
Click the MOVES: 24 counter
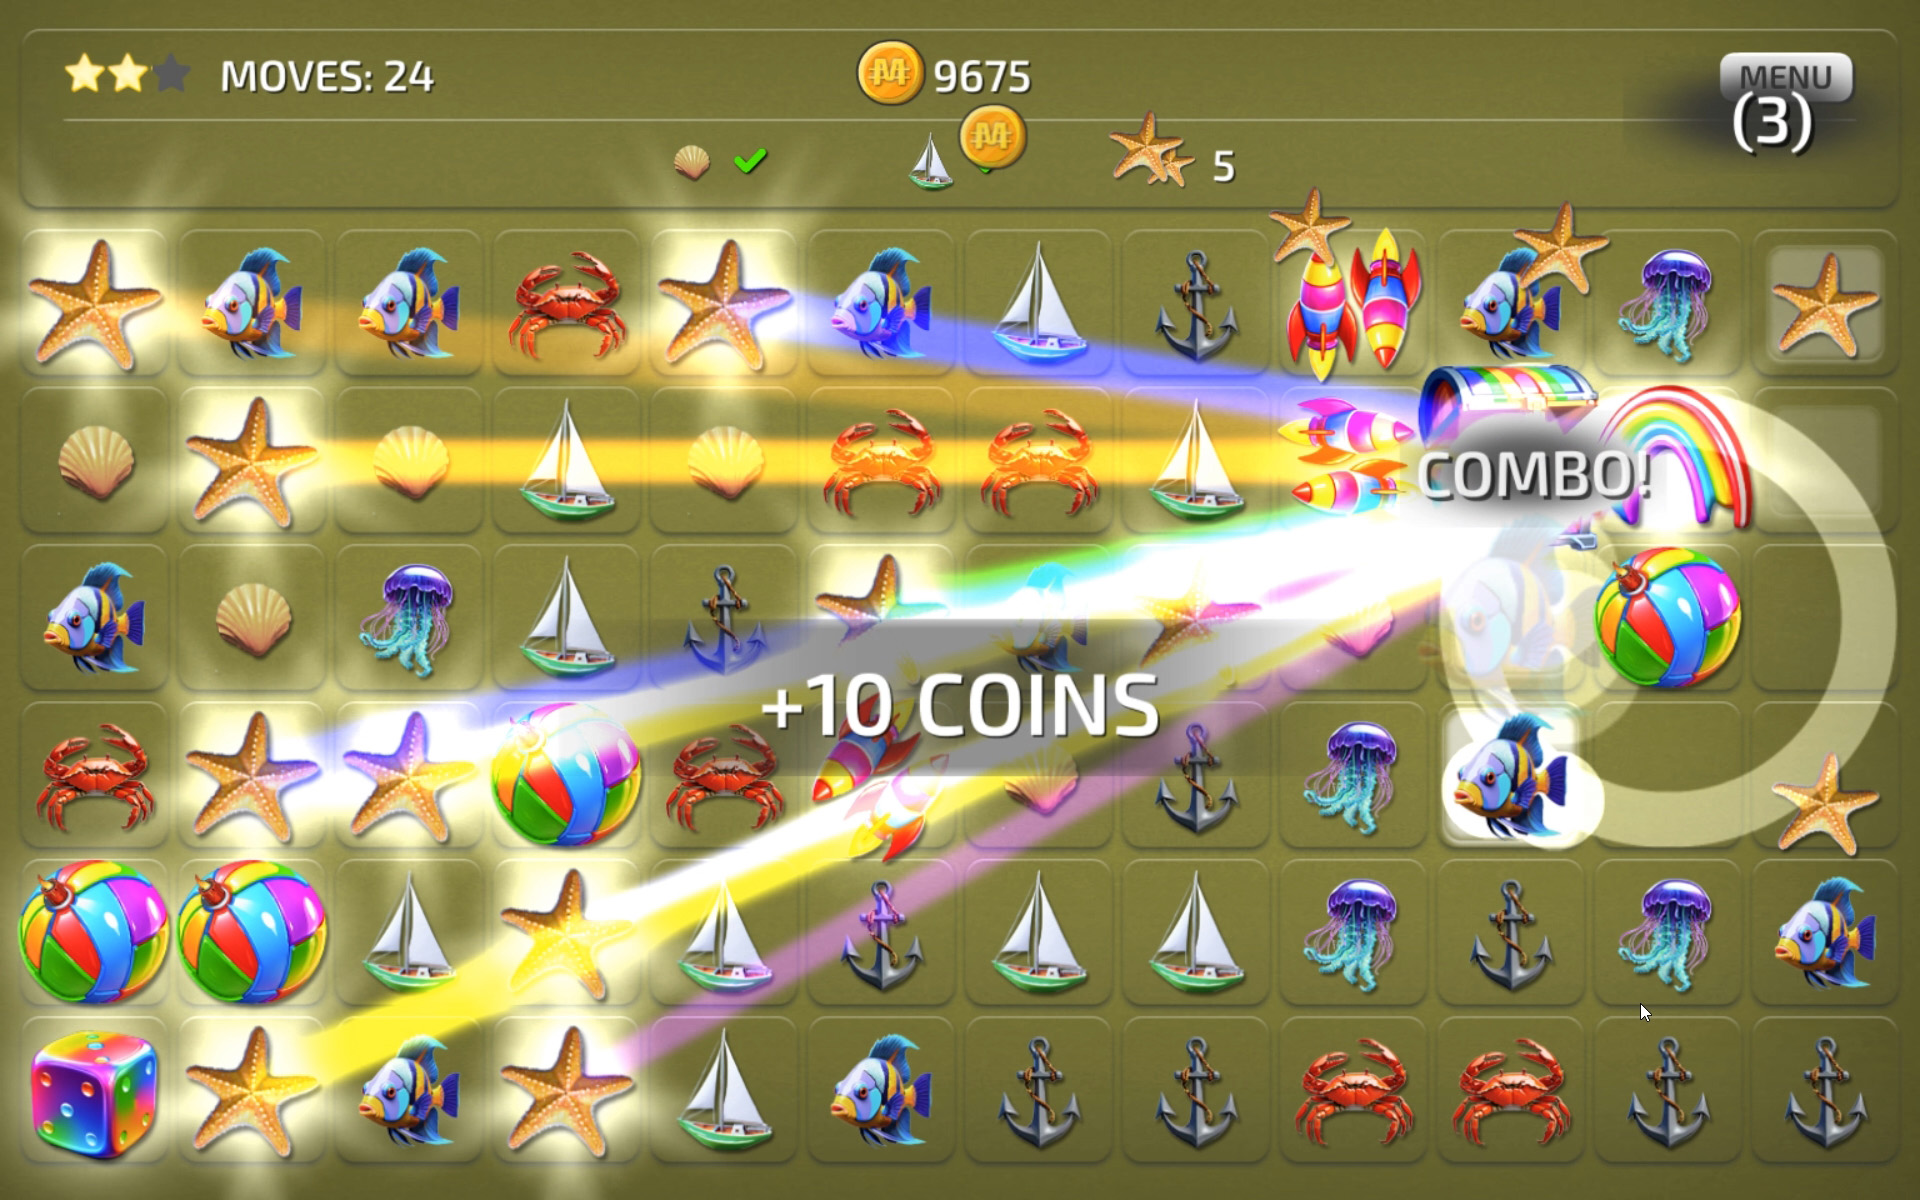click(327, 76)
